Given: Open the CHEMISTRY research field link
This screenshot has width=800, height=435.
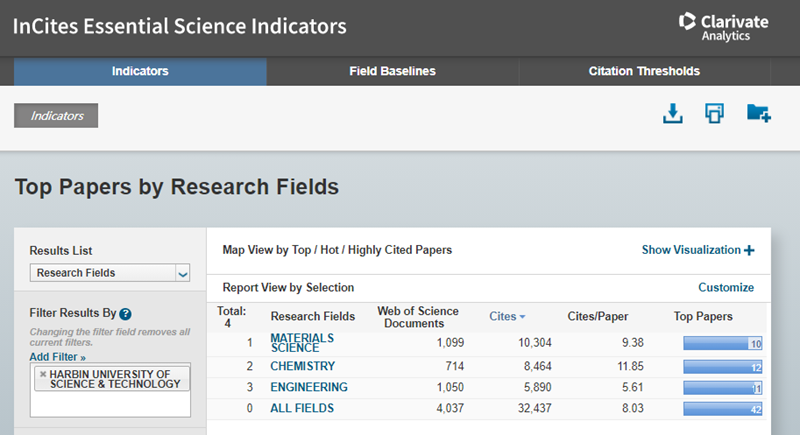Looking at the screenshot, I should tap(302, 366).
